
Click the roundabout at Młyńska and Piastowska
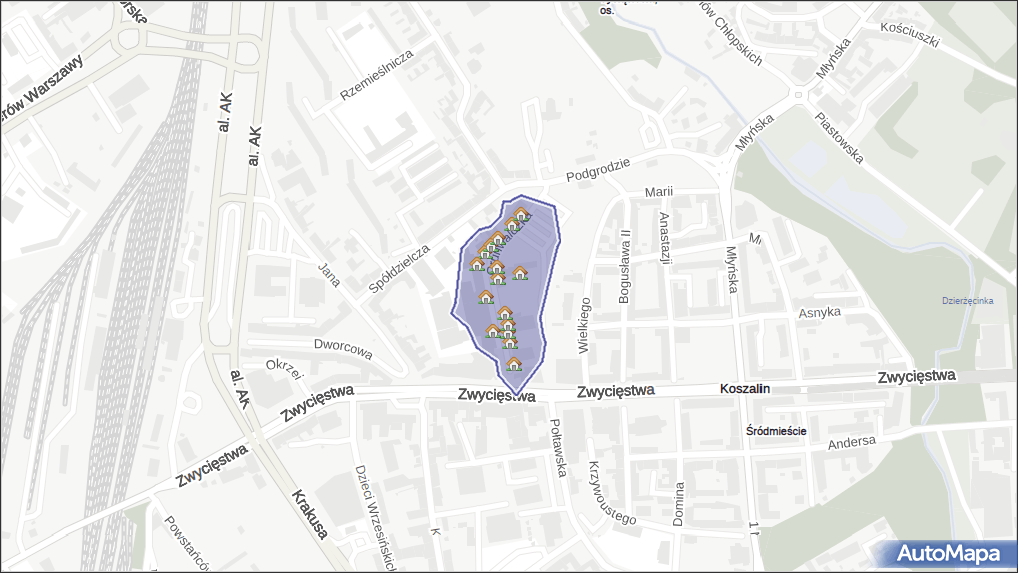[799, 96]
